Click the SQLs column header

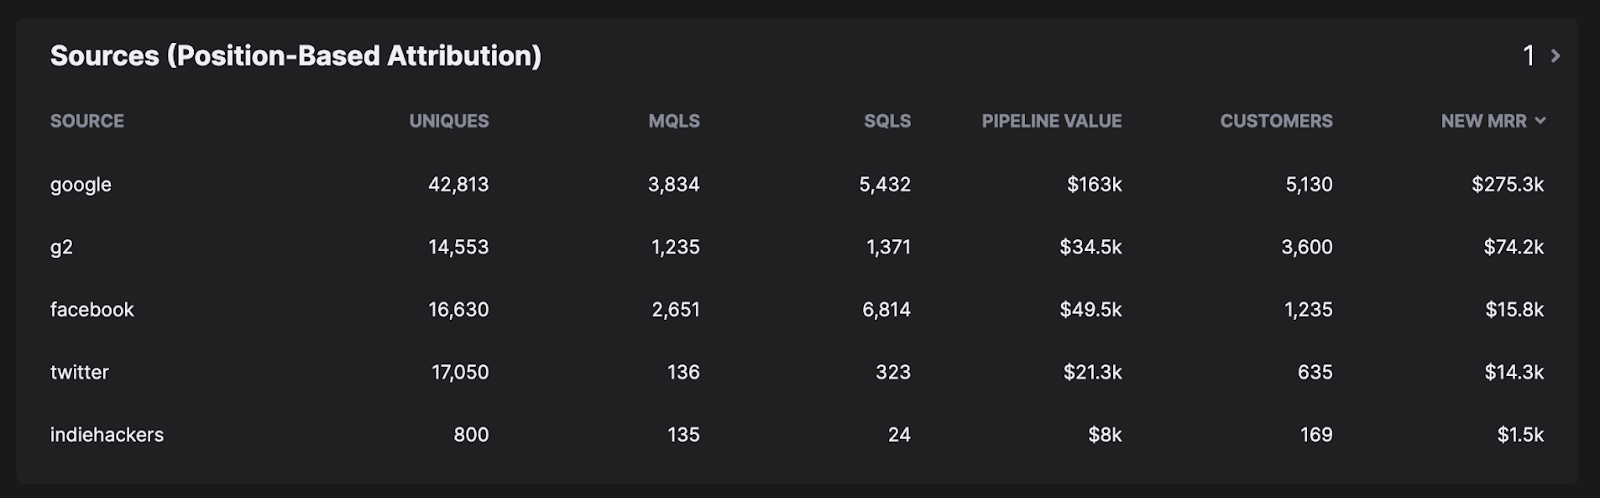(887, 121)
